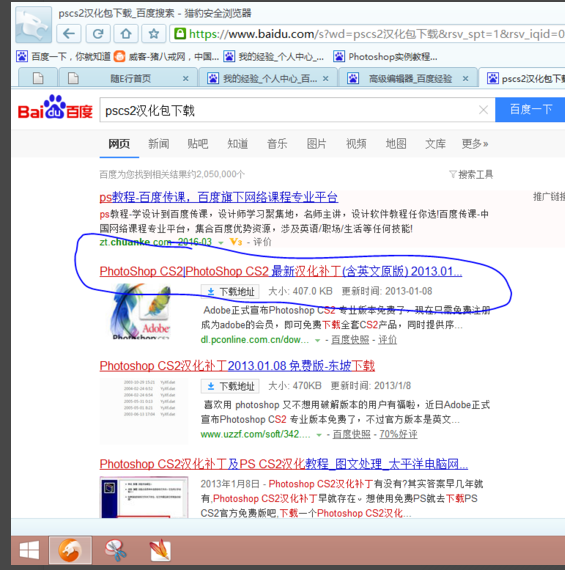Click 评价 for dl.pconline.com.cn result
Viewport: 565px width, 570px height.
[x=387, y=340]
